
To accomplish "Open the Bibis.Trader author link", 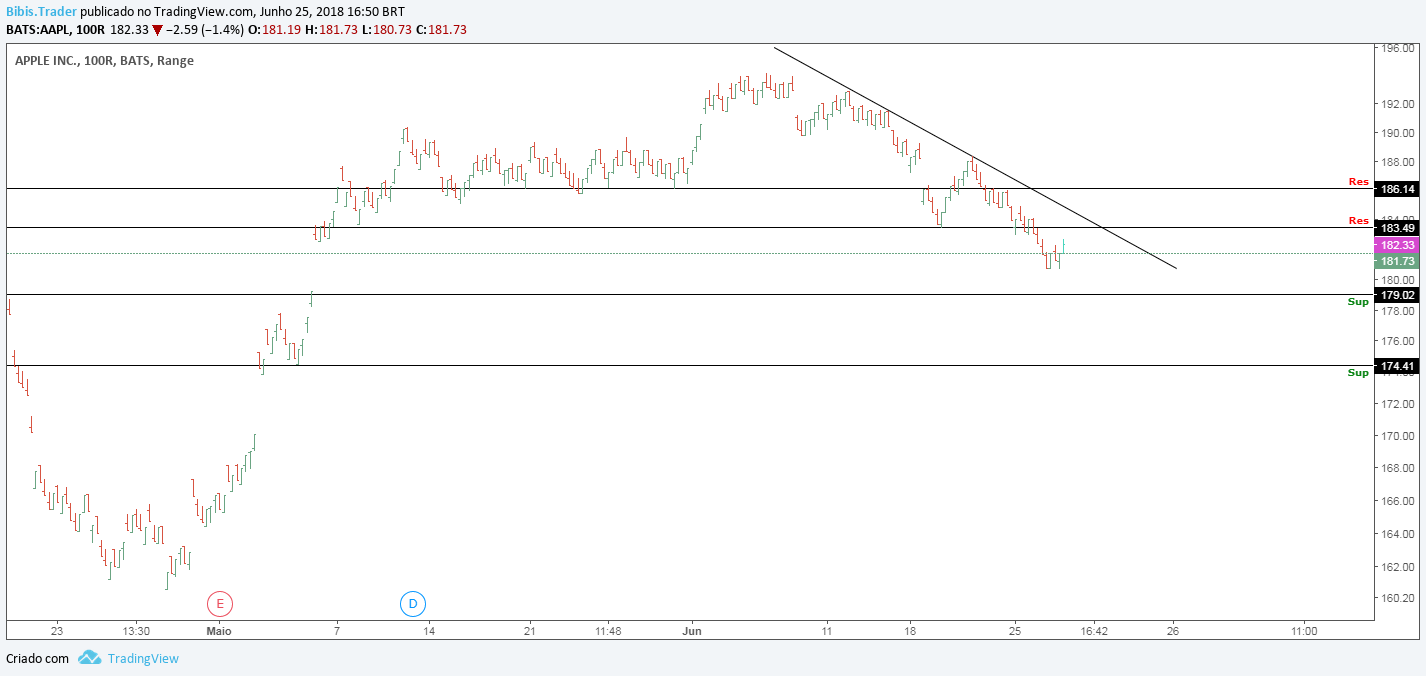I will 40,12.
